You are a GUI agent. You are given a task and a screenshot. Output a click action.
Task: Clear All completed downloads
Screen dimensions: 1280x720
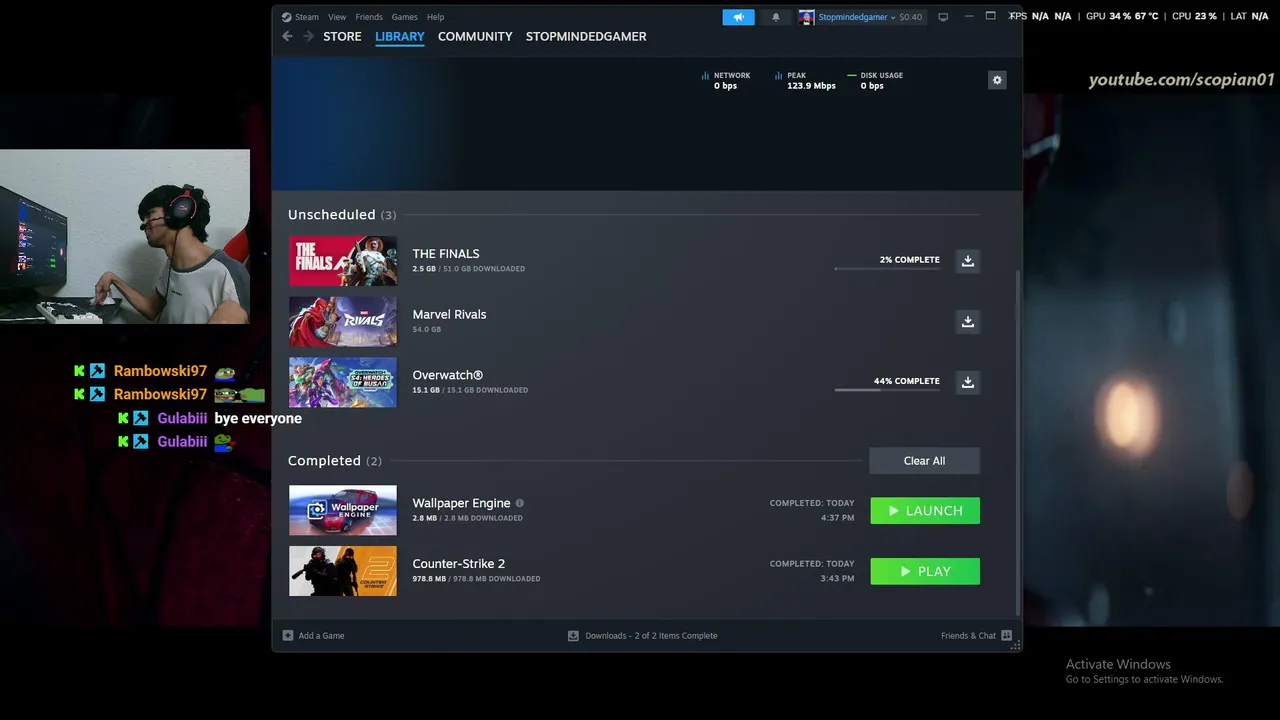tap(924, 461)
